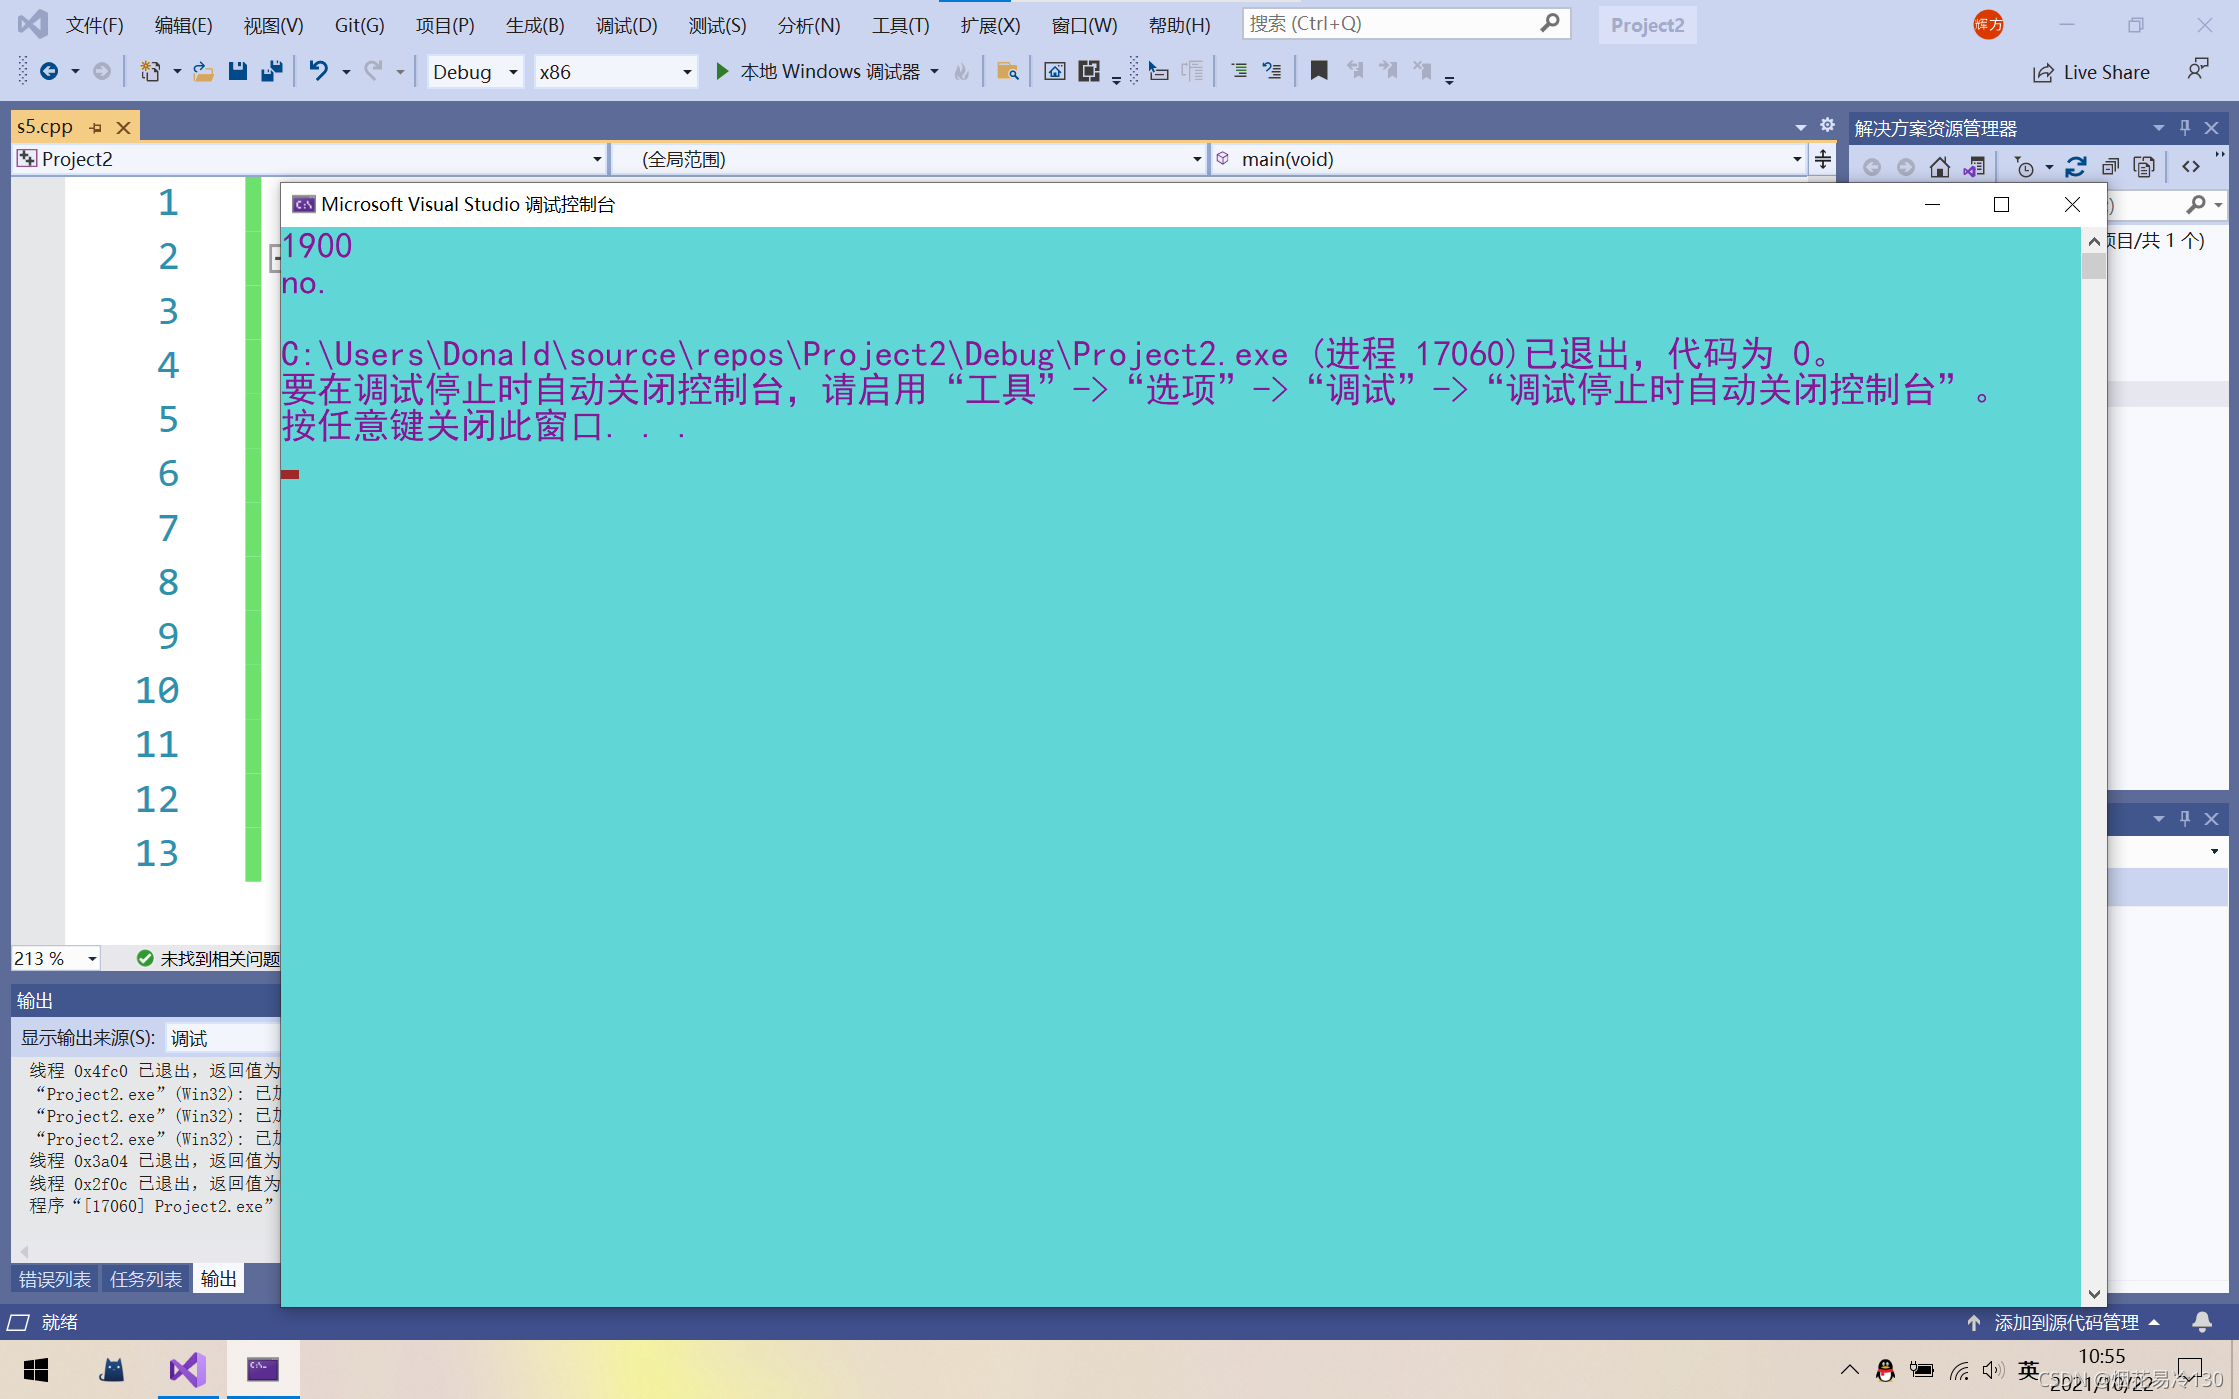Click the 未找到相关问题 status indicator

point(208,958)
